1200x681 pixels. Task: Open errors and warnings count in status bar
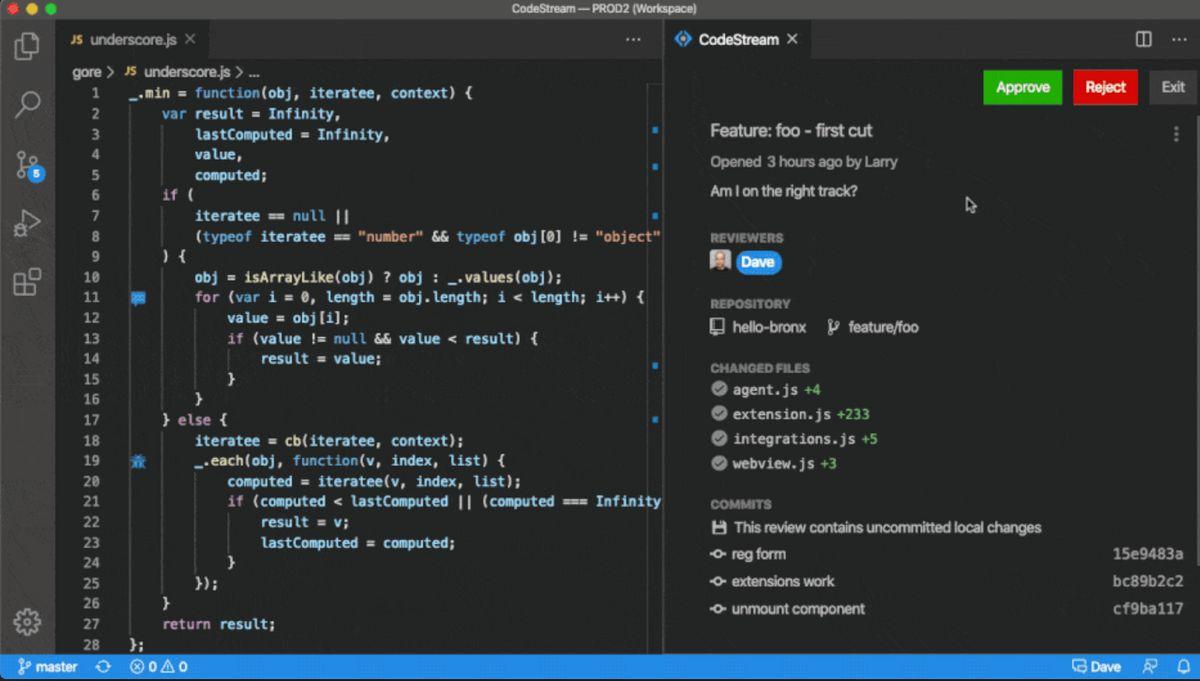point(158,667)
